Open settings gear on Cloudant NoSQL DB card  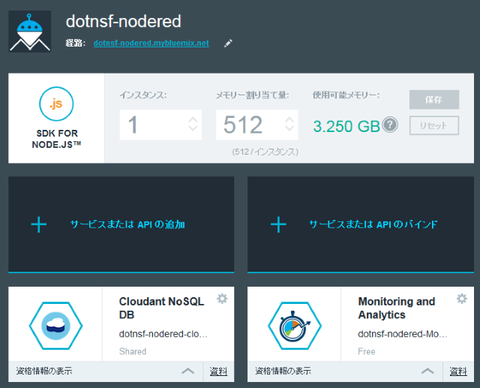222,299
